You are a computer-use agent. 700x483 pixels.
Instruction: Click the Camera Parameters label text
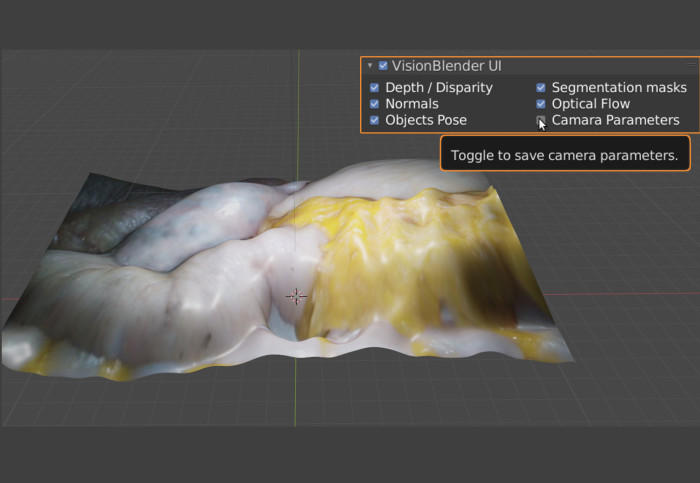coord(615,120)
